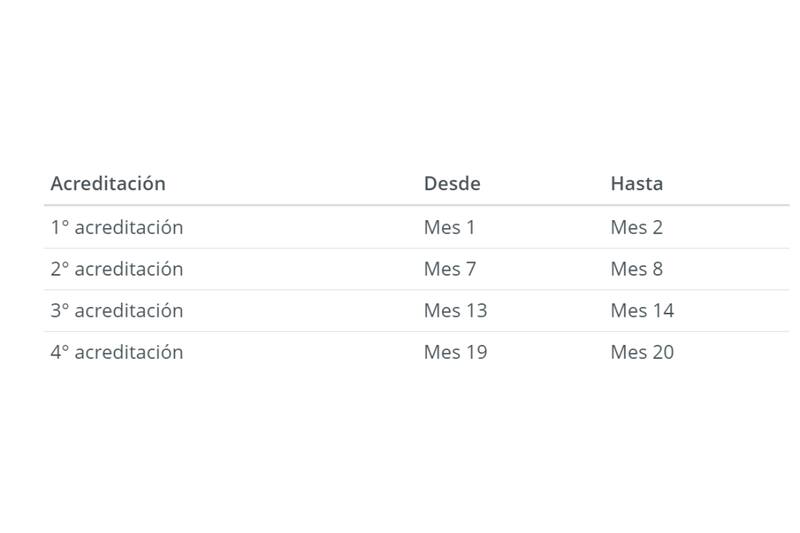Click the Mes 13 cell under Desde
This screenshot has width=800, height=533.
455,311
